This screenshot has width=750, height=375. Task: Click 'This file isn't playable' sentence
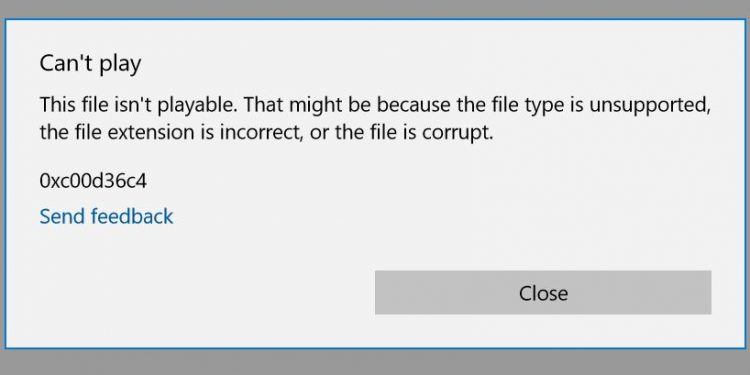click(138, 106)
